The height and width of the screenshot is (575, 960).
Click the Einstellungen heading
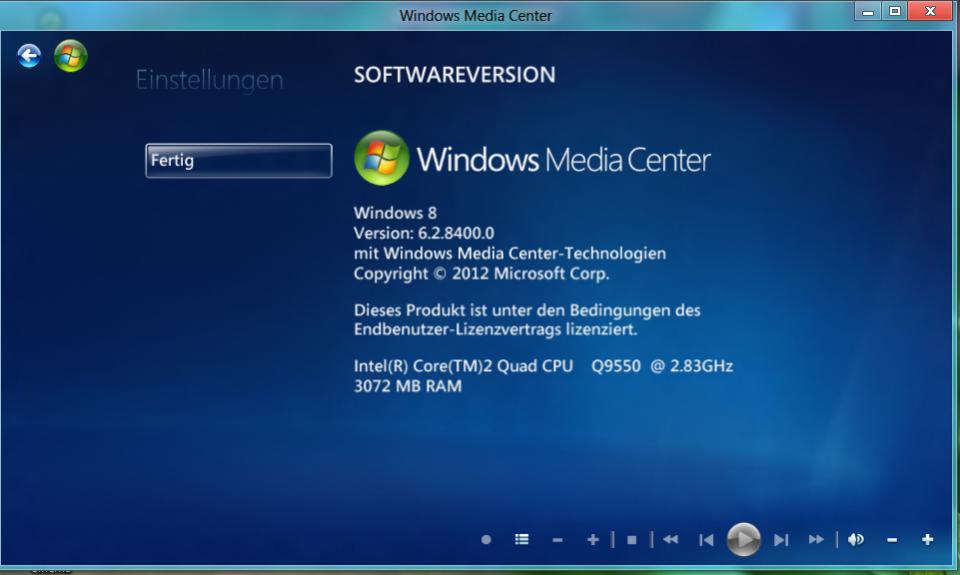click(209, 80)
